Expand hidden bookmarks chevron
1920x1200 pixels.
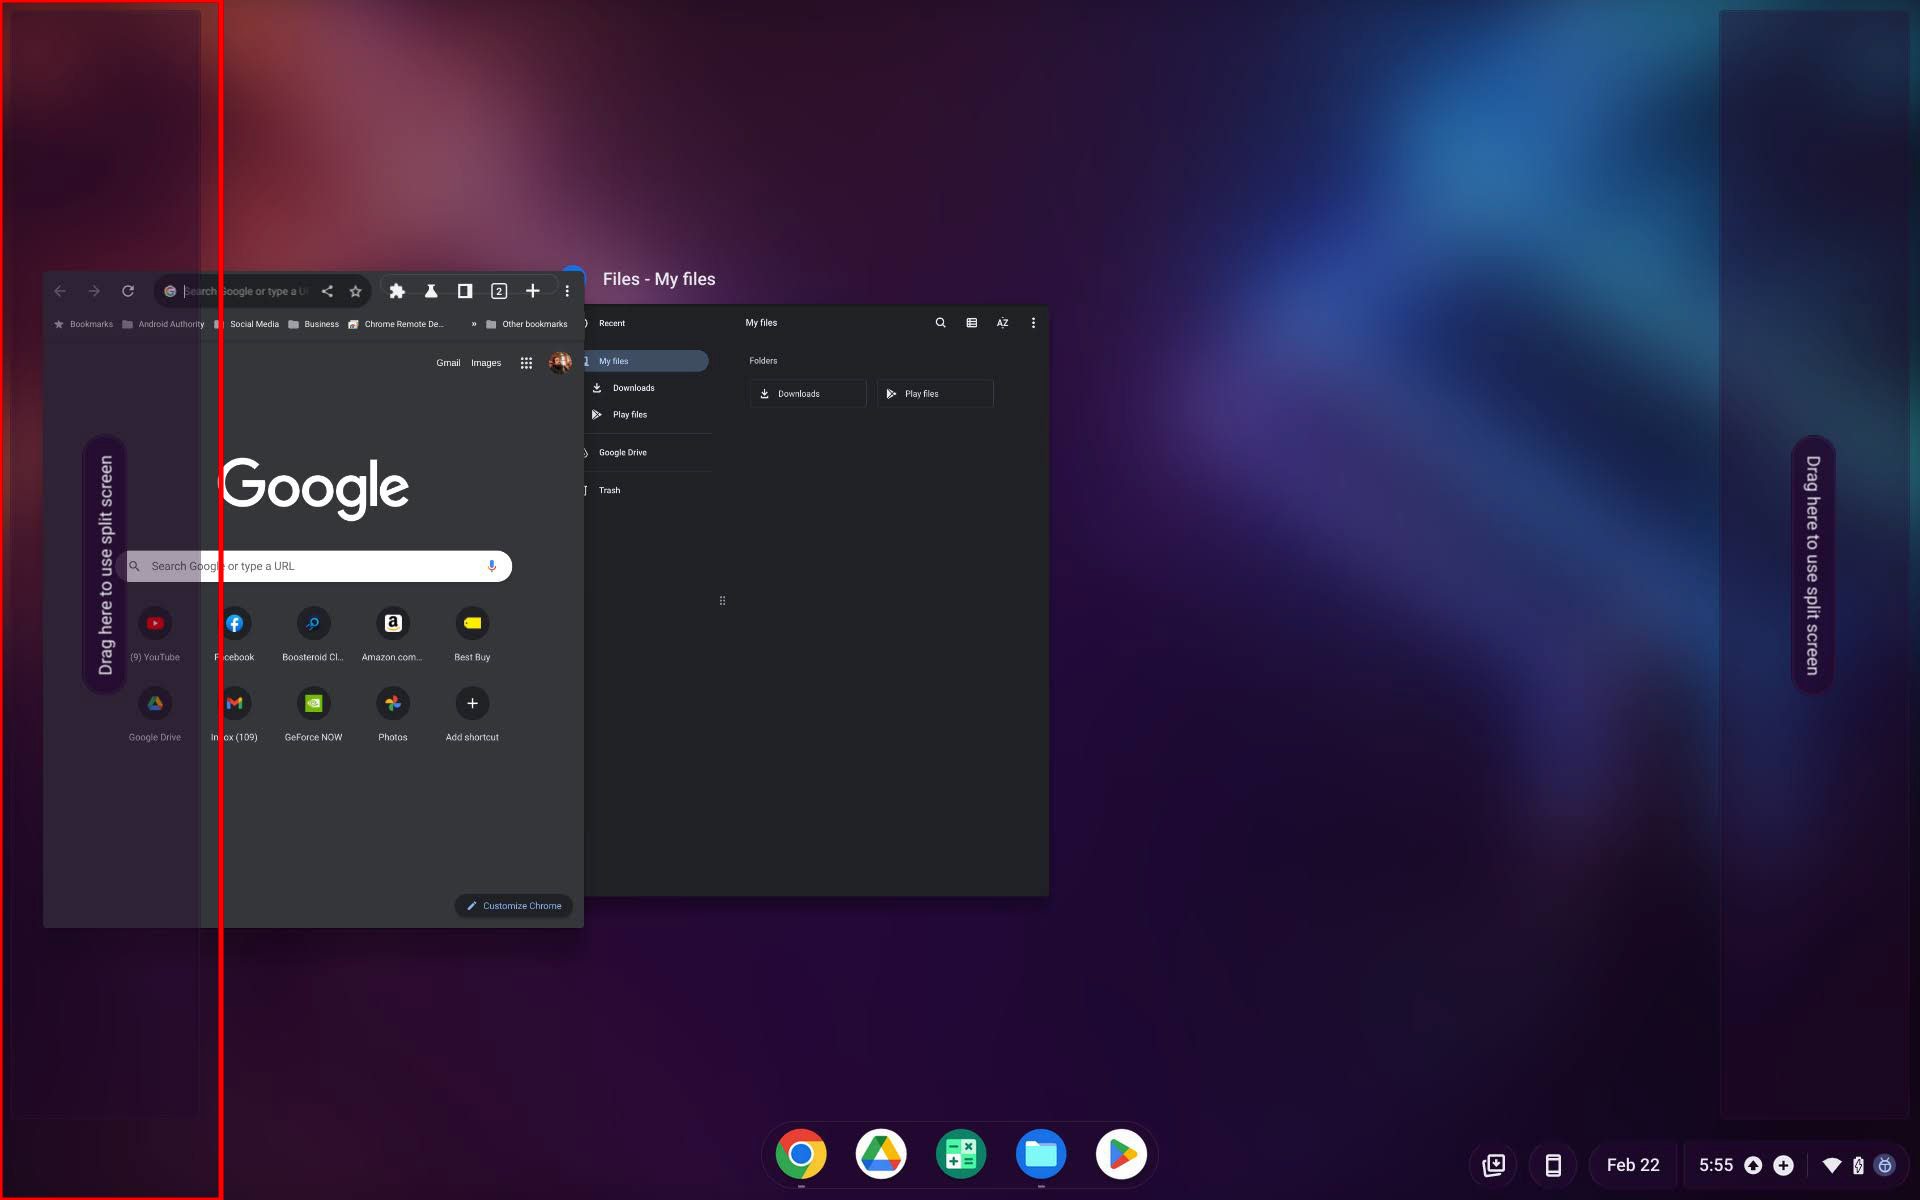[x=474, y=324]
